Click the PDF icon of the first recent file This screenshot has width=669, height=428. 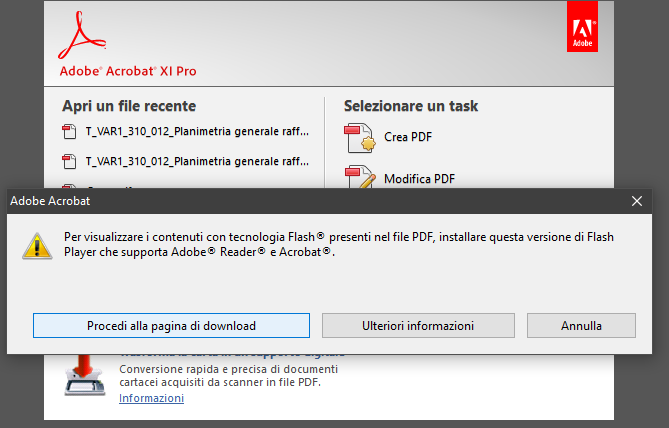pos(69,131)
